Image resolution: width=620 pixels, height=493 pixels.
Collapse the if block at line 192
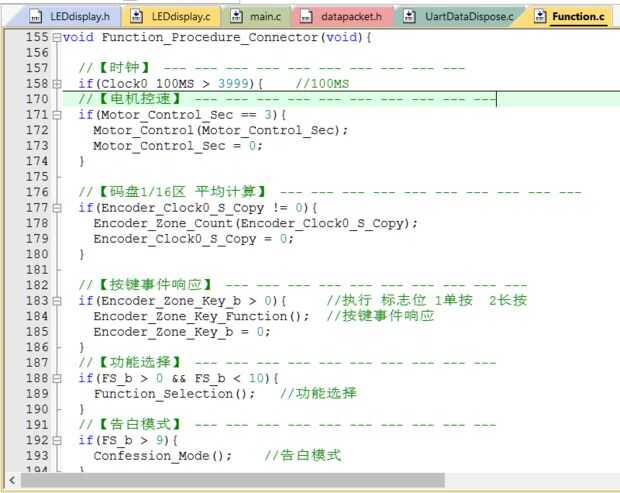(57, 440)
